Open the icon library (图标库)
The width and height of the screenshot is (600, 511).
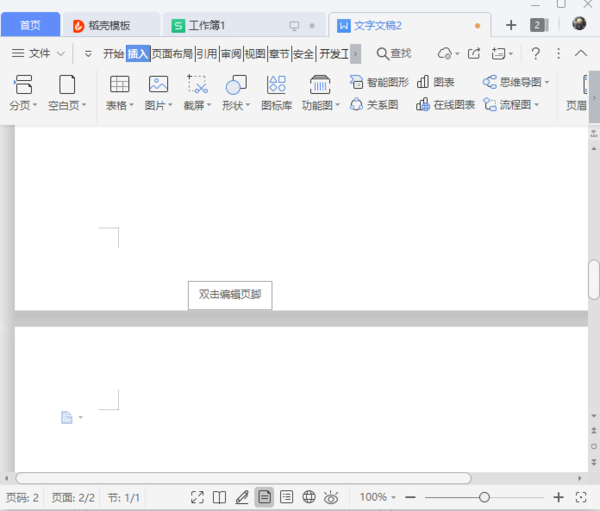[276, 93]
